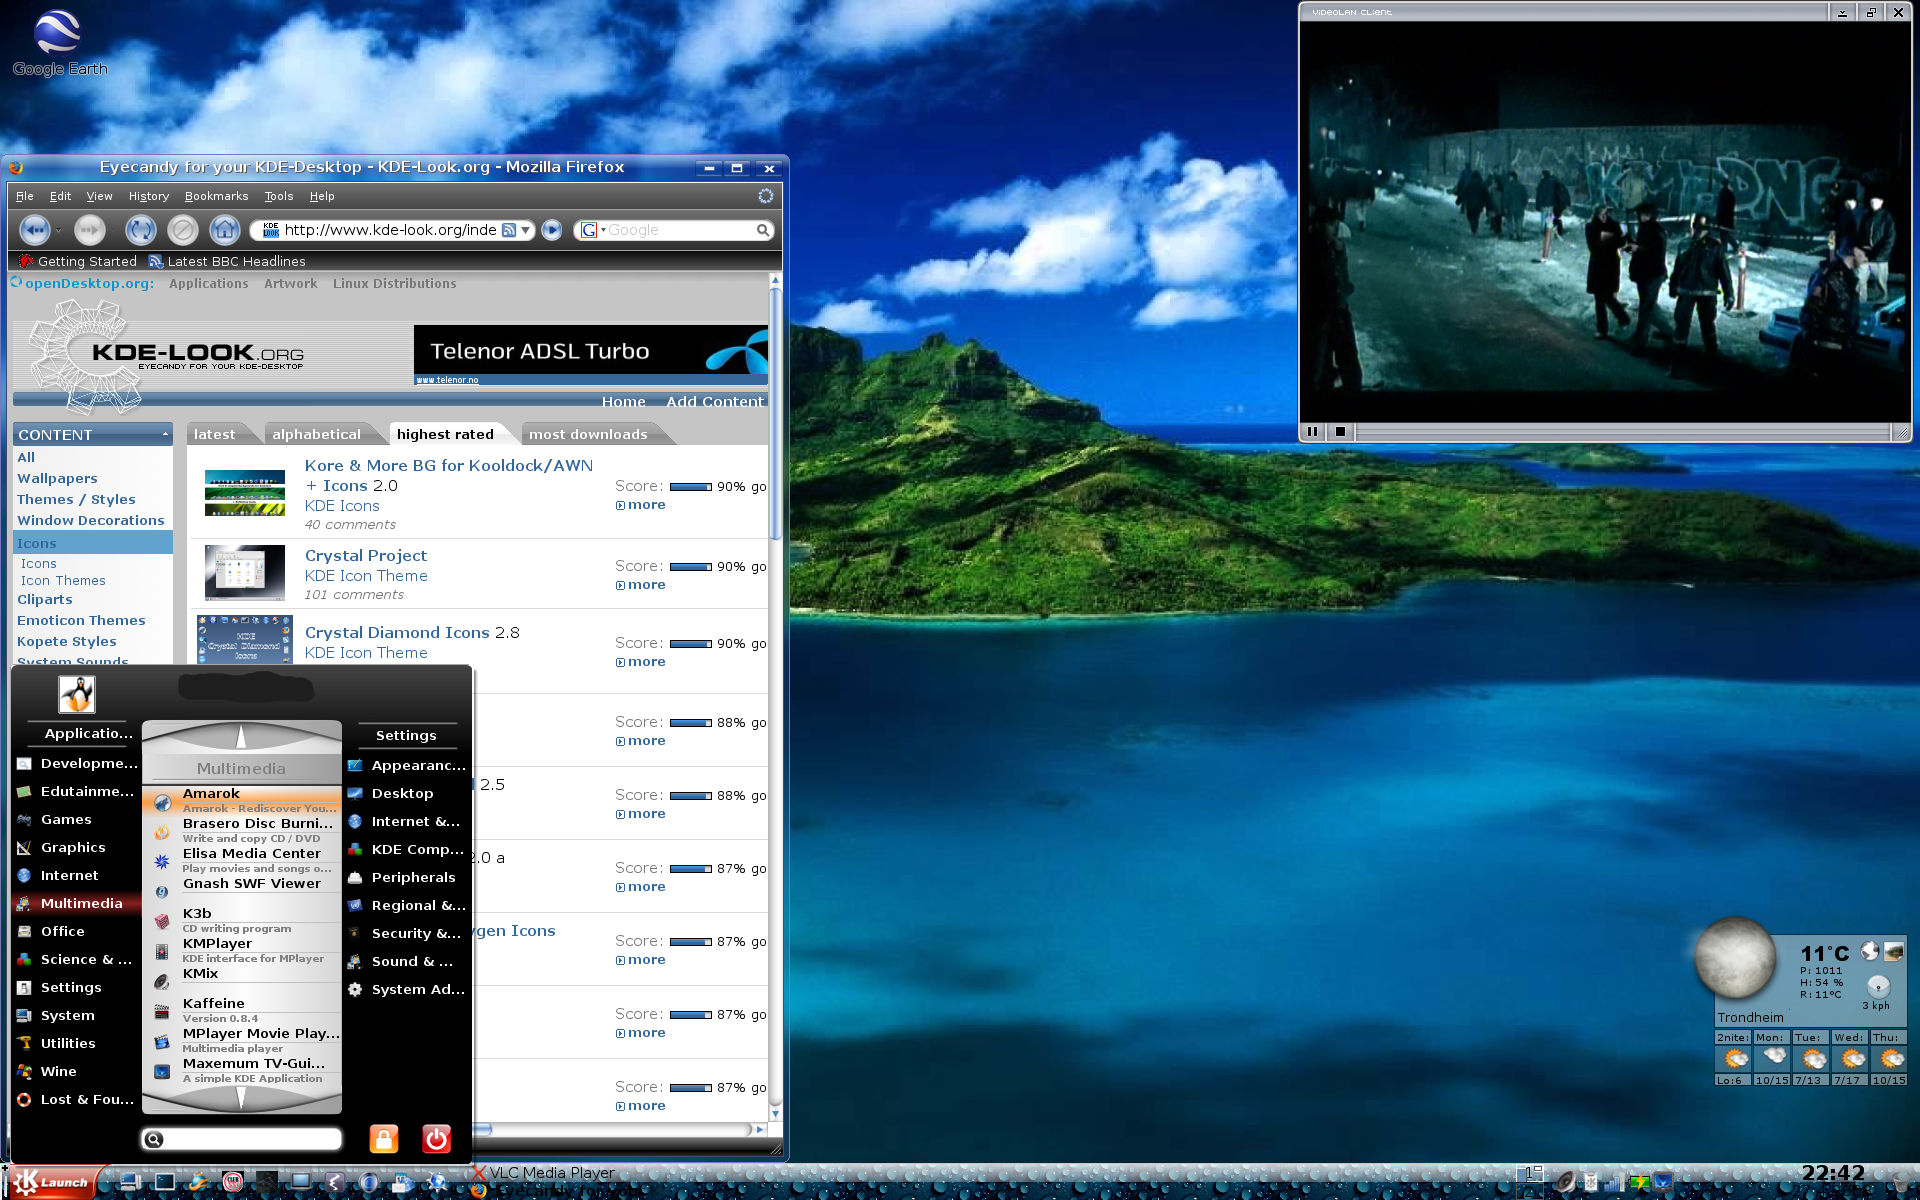Click the display monitor tray icon
The height and width of the screenshot is (1200, 1920).
(1663, 1183)
